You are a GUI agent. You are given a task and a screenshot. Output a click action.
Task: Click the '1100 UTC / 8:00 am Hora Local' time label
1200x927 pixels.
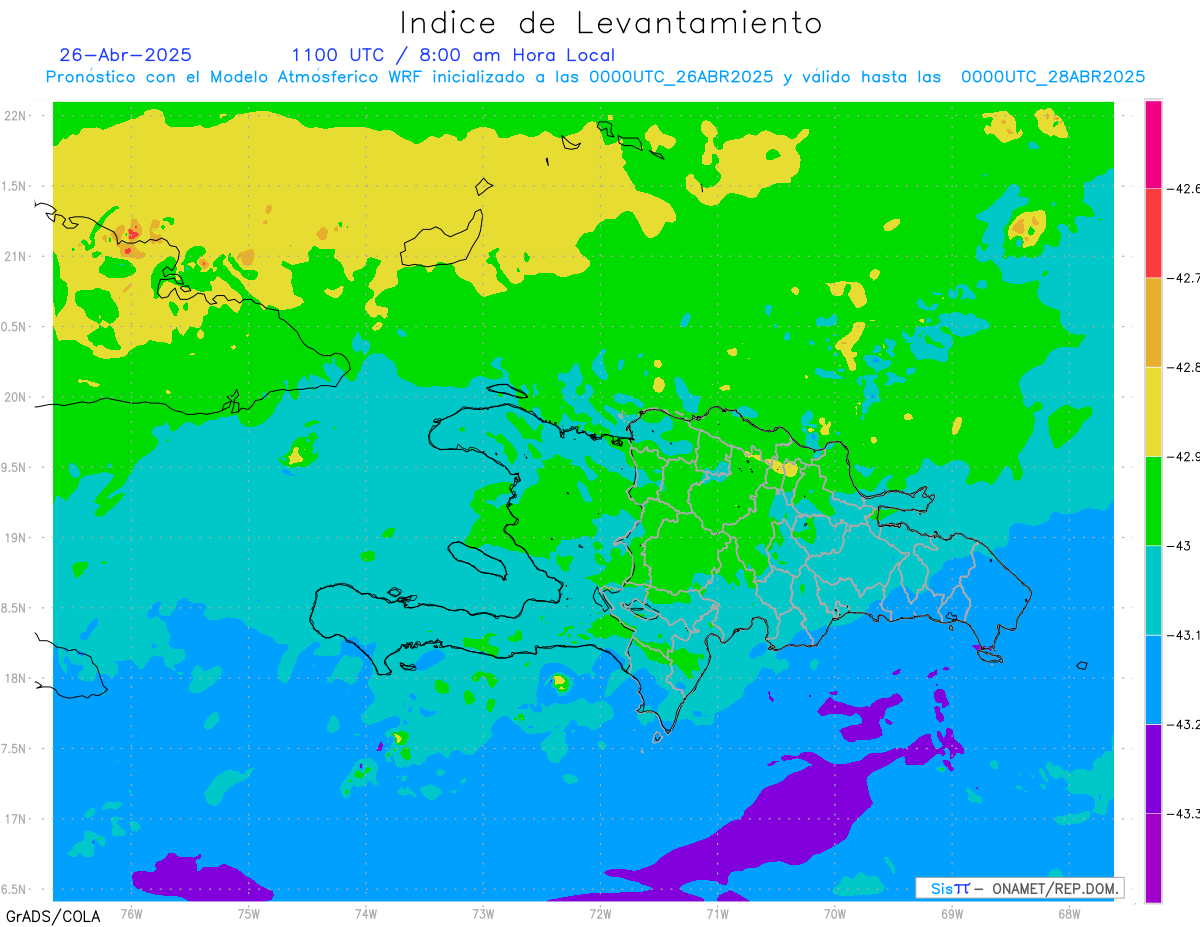(x=453, y=55)
